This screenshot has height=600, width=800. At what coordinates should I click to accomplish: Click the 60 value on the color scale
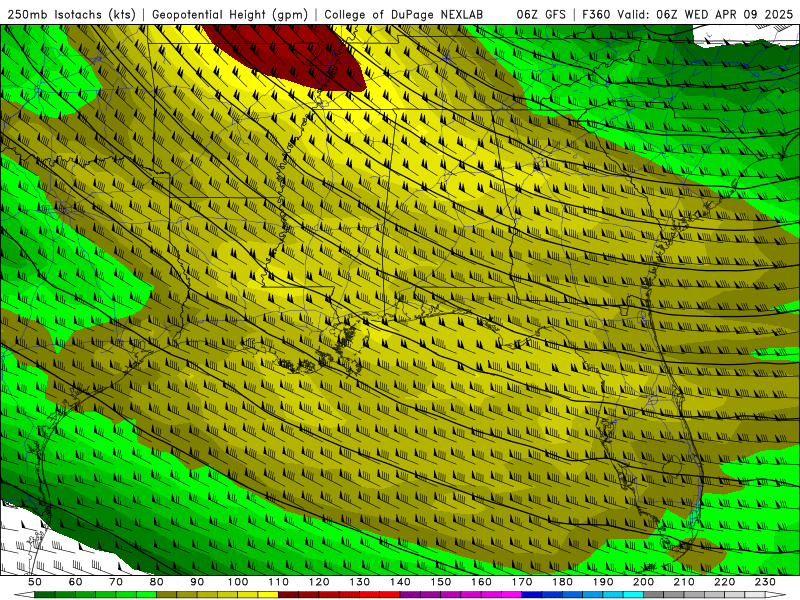75,582
